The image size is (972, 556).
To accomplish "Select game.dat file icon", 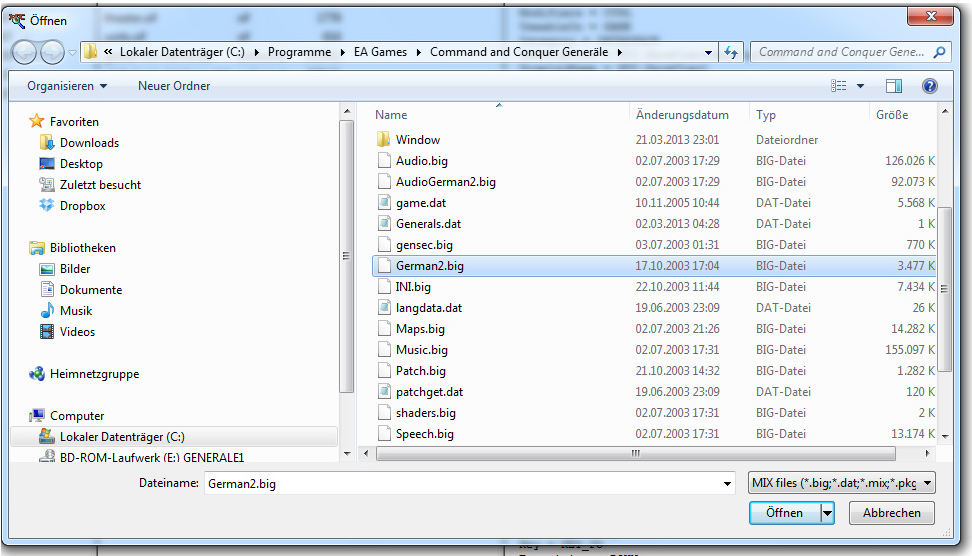I will click(384, 203).
